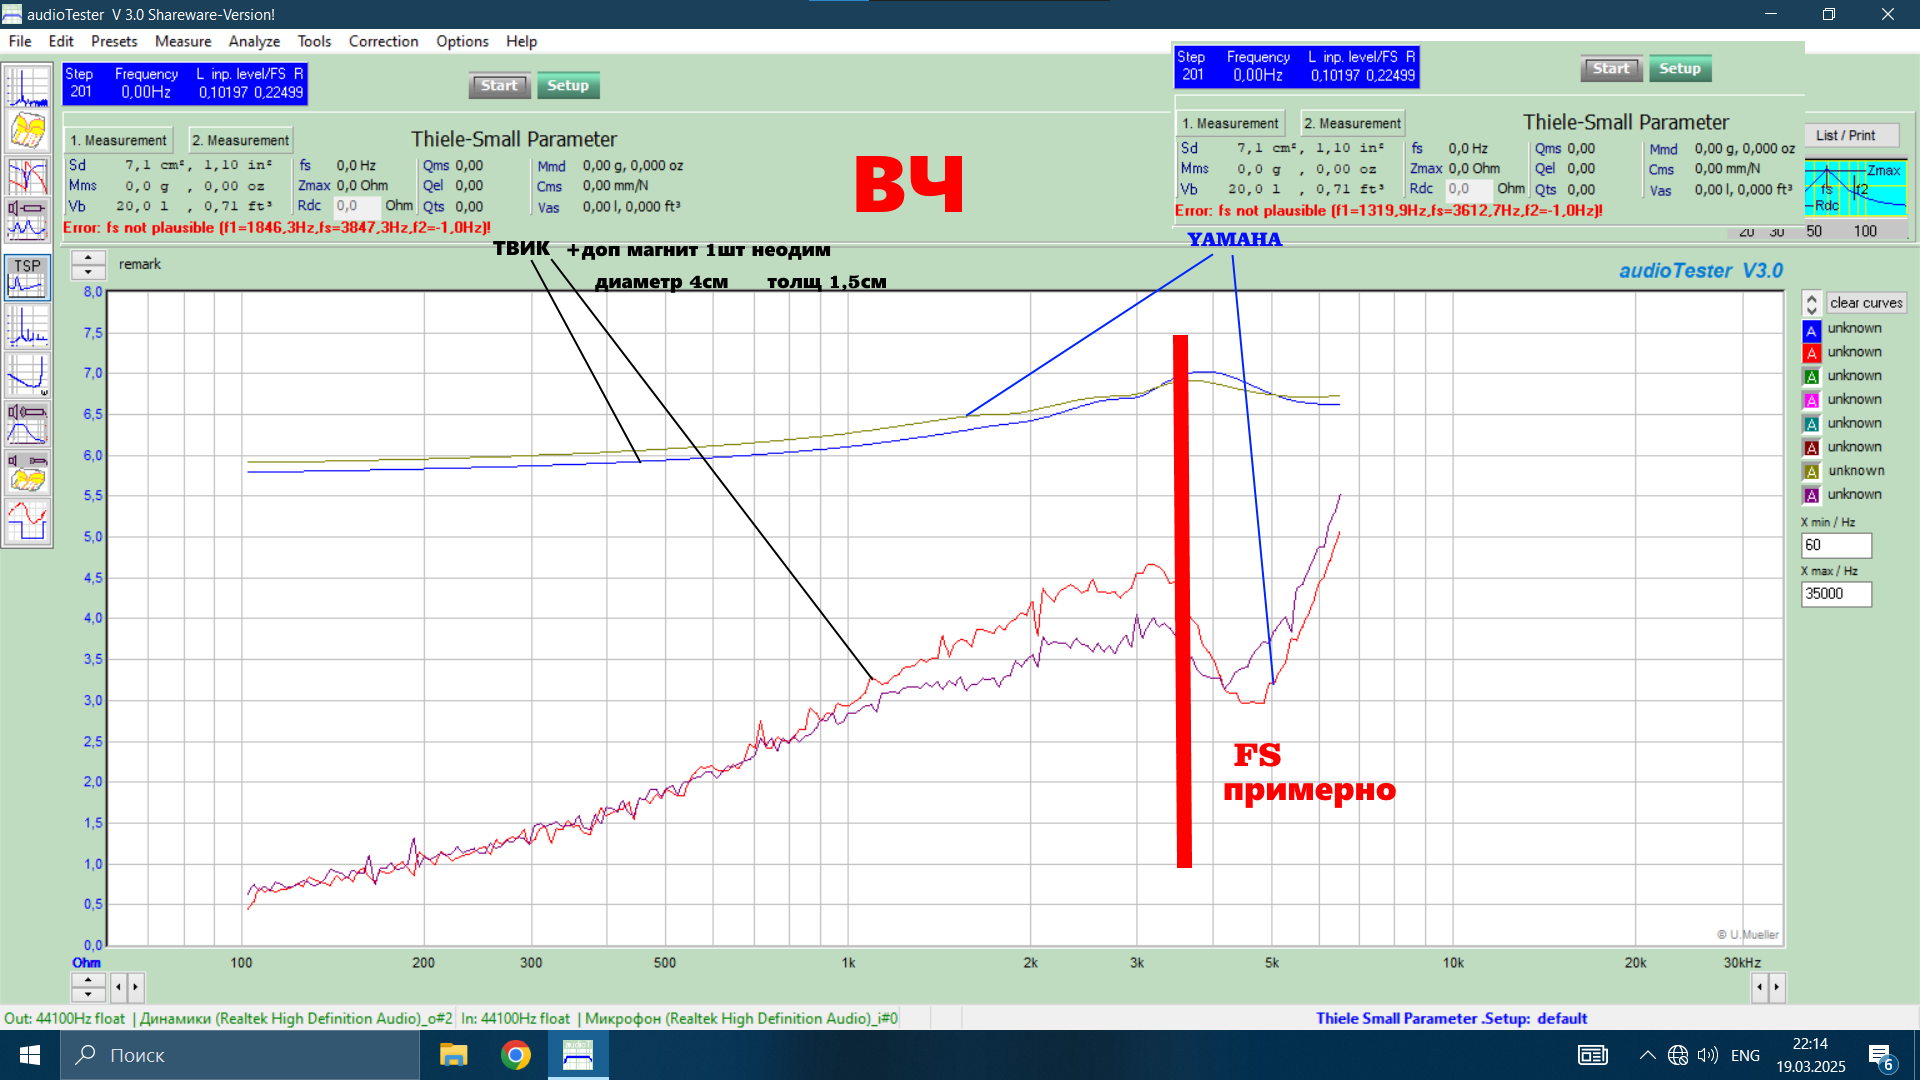This screenshot has height=1080, width=1920.
Task: Open the impedance measurement speaker icon
Action: pos(27,221)
